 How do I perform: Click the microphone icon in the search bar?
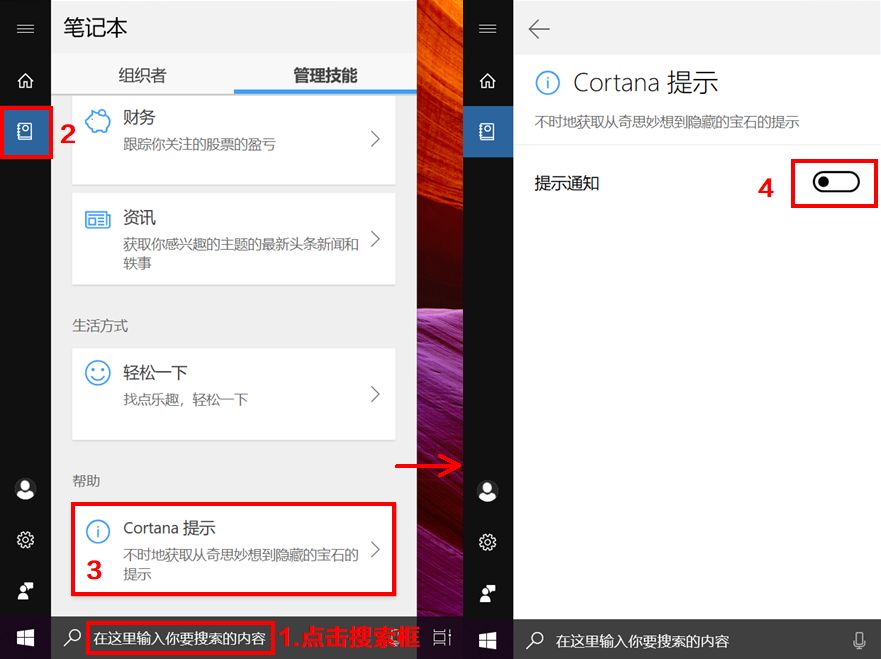(x=858, y=641)
